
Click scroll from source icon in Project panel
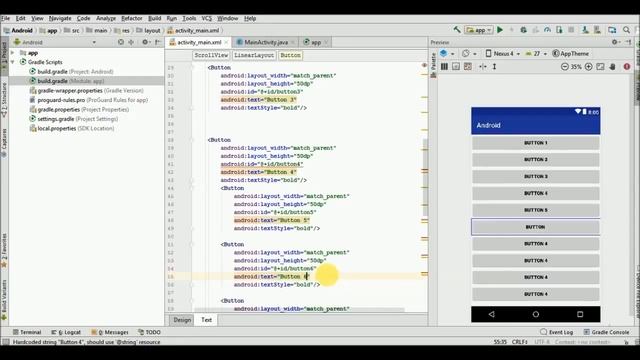(120, 42)
